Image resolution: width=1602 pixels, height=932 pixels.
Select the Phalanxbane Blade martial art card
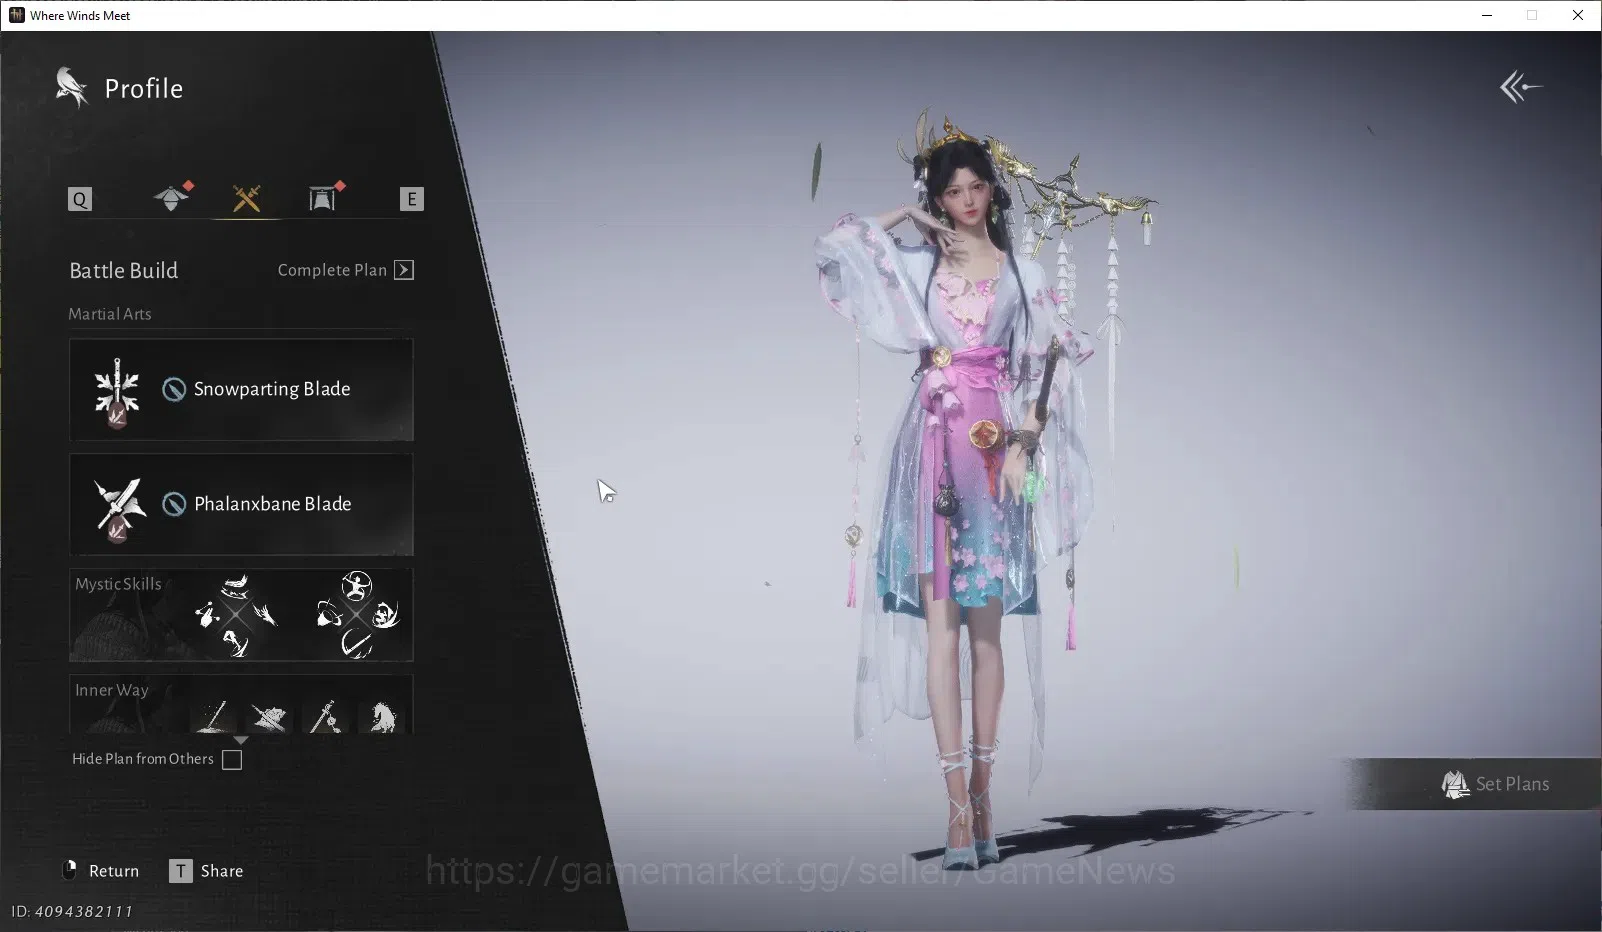[241, 504]
